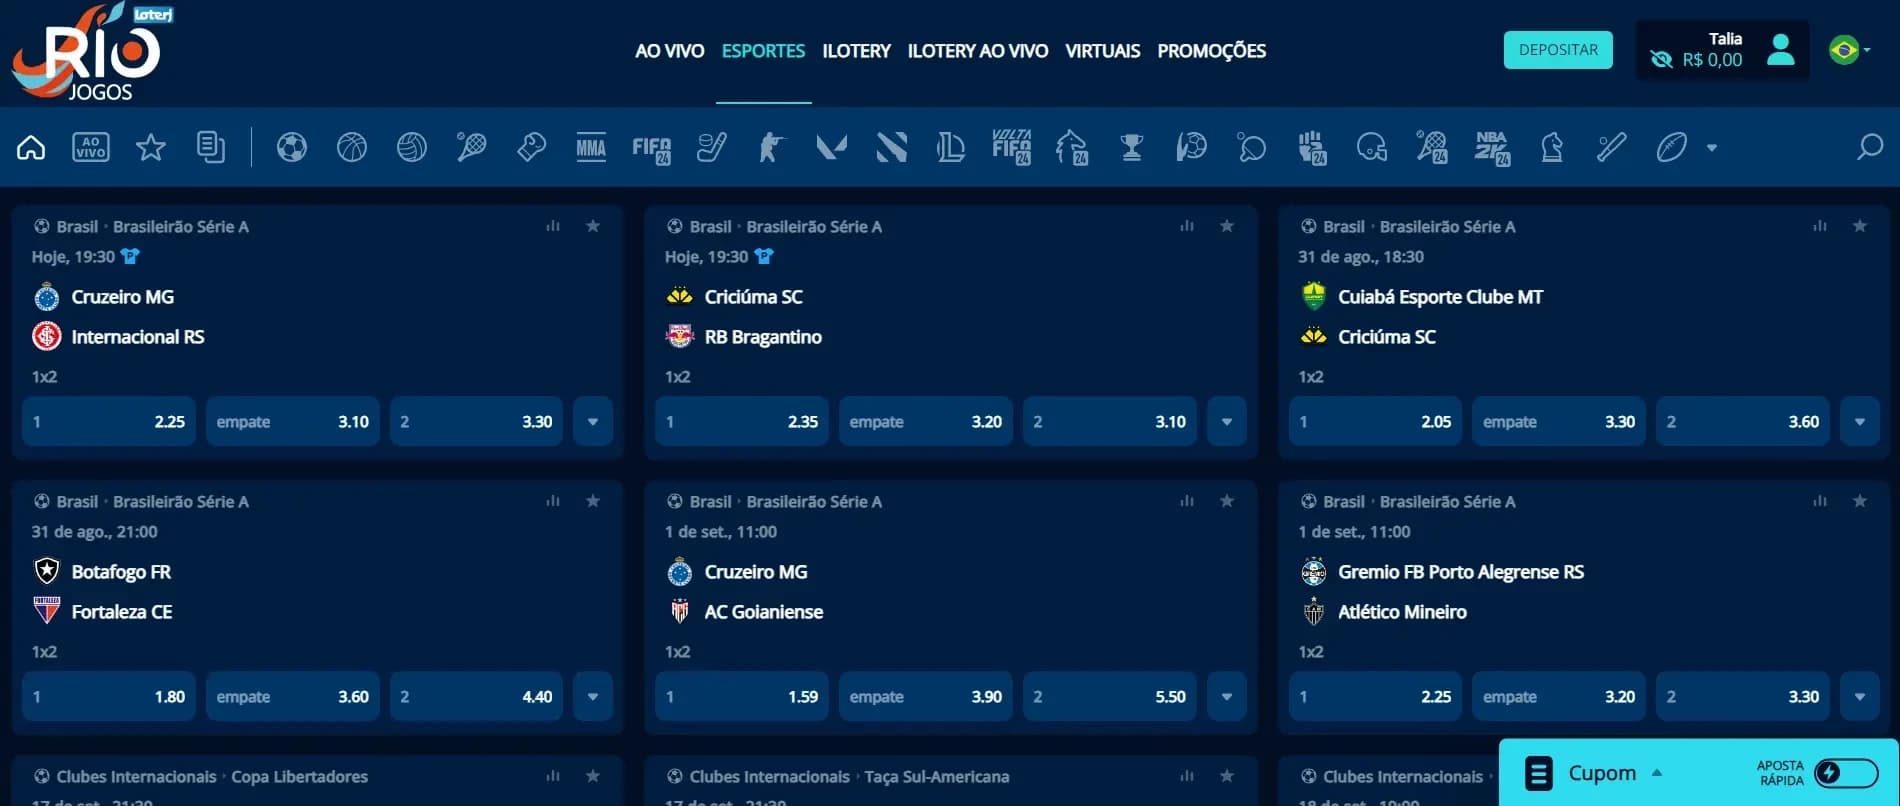Viewport: 1900px width, 806px height.
Task: Select the volleyball sport icon
Action: 411,148
